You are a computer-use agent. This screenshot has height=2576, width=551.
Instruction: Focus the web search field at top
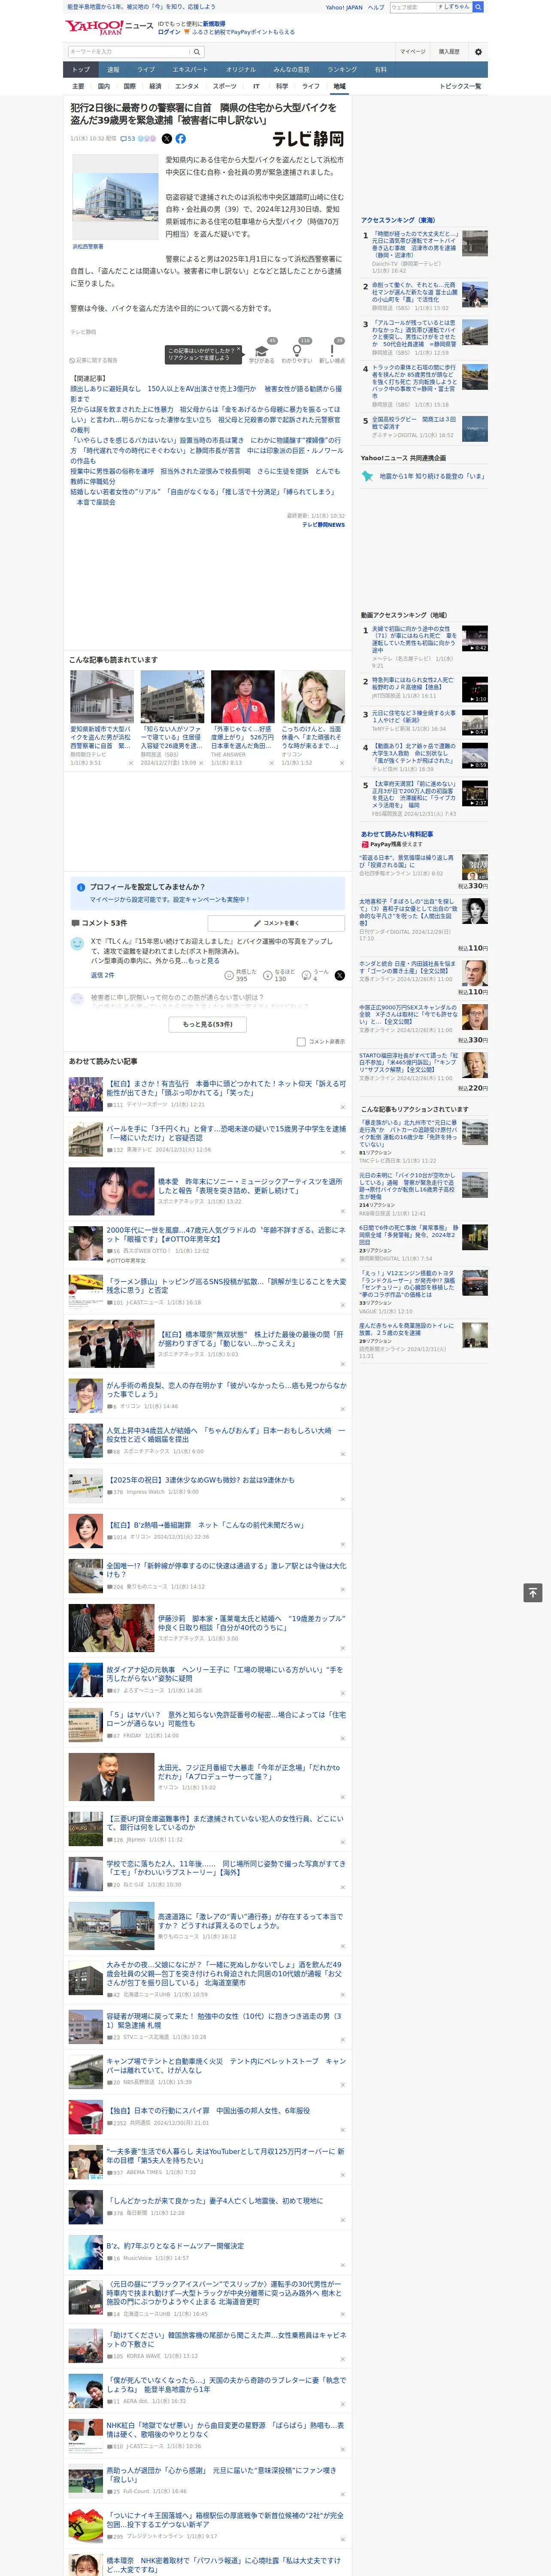413,7
